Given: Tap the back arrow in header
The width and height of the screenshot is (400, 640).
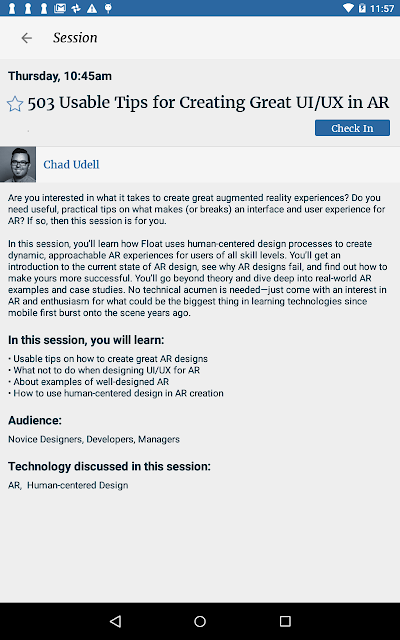Looking at the screenshot, I should pos(27,38).
